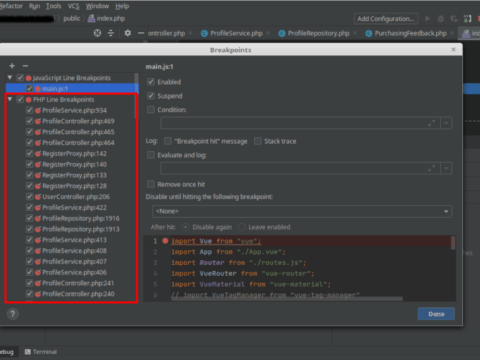Select ProfileController.php:241 breakpoint
The image size is (480, 360).
click(78, 283)
